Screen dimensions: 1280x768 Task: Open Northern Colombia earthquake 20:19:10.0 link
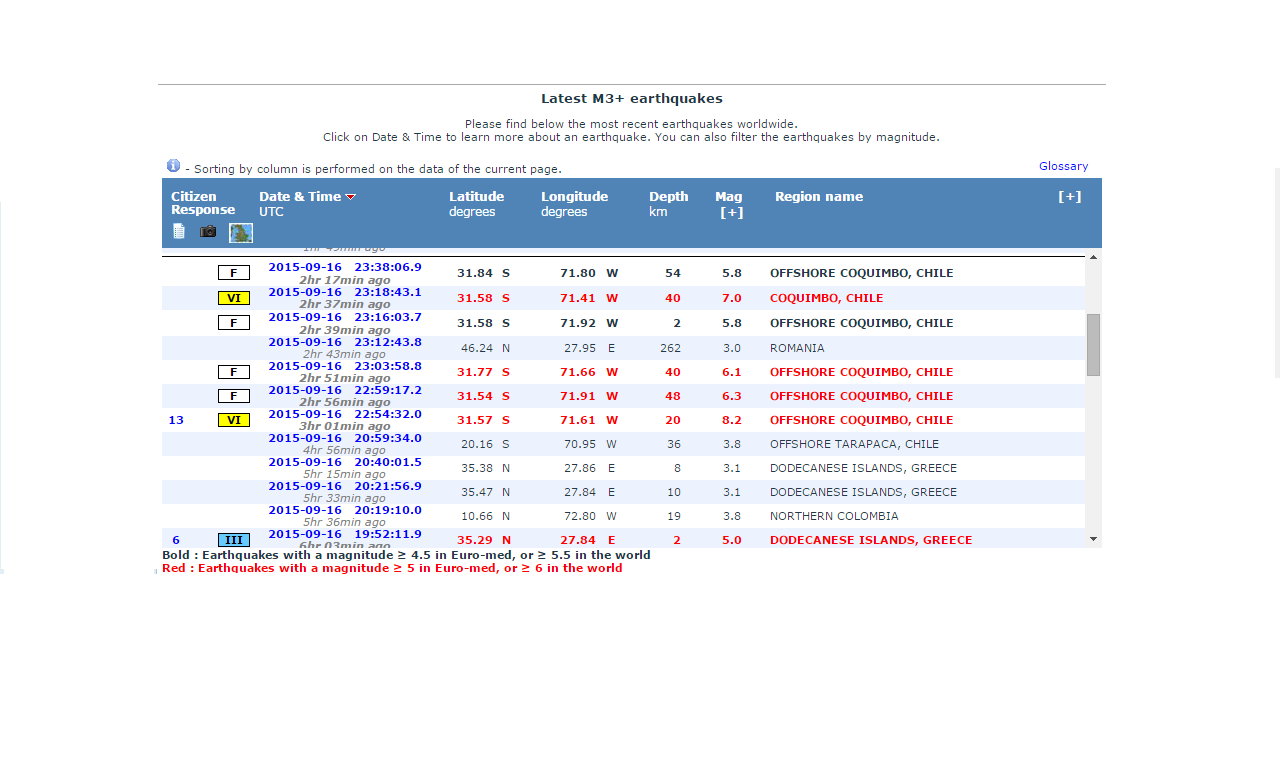pos(345,510)
